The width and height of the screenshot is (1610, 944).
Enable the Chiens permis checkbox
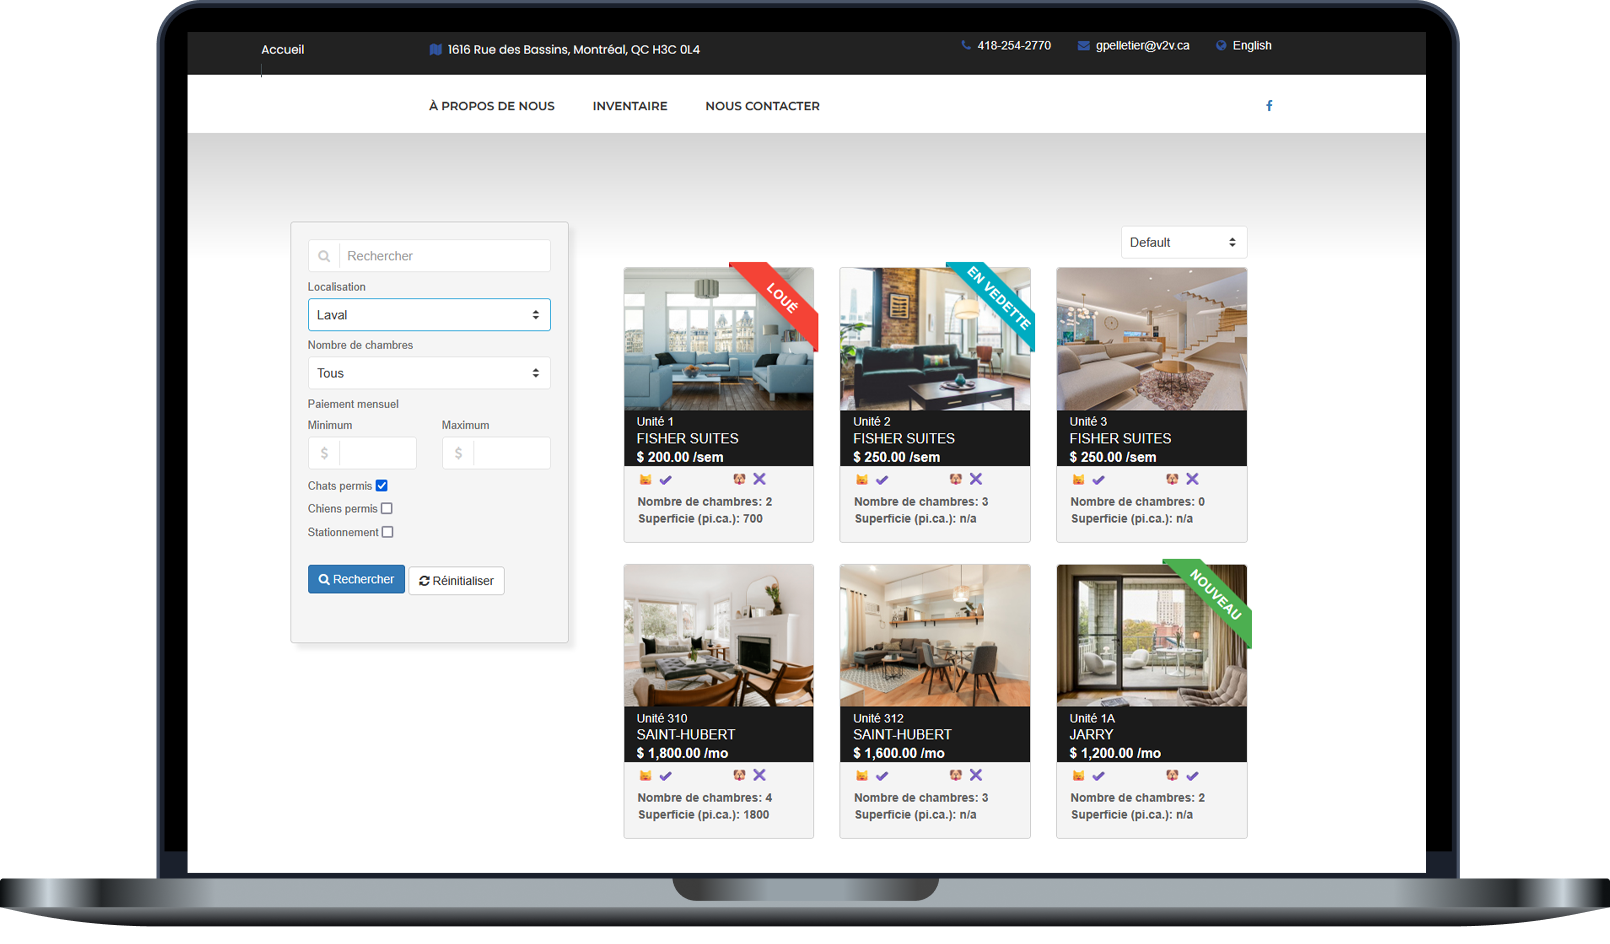pos(387,509)
